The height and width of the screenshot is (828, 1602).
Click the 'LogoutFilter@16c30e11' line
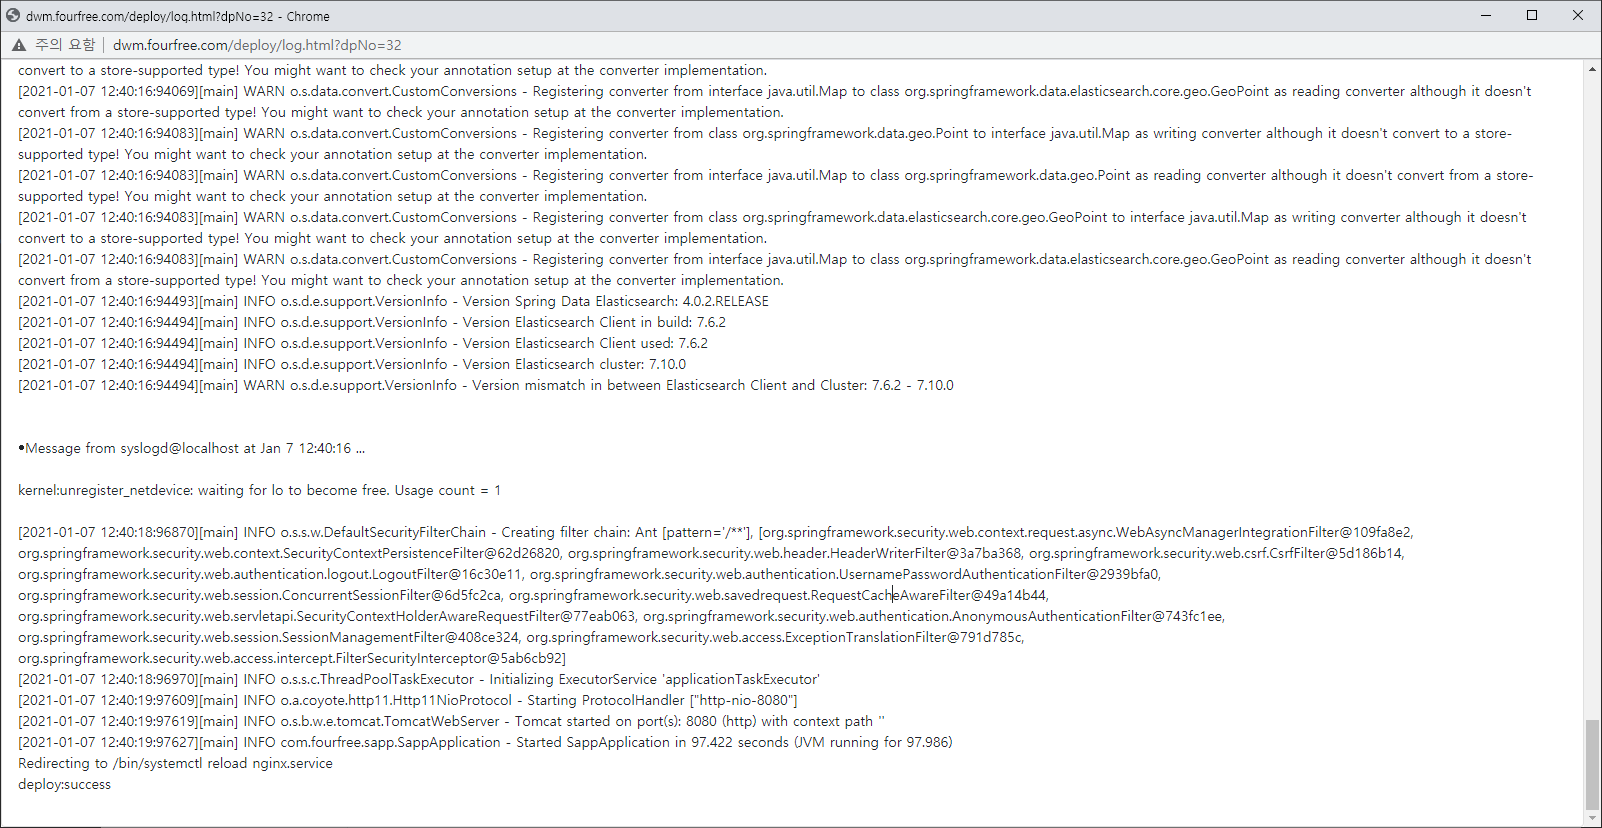coord(590,575)
